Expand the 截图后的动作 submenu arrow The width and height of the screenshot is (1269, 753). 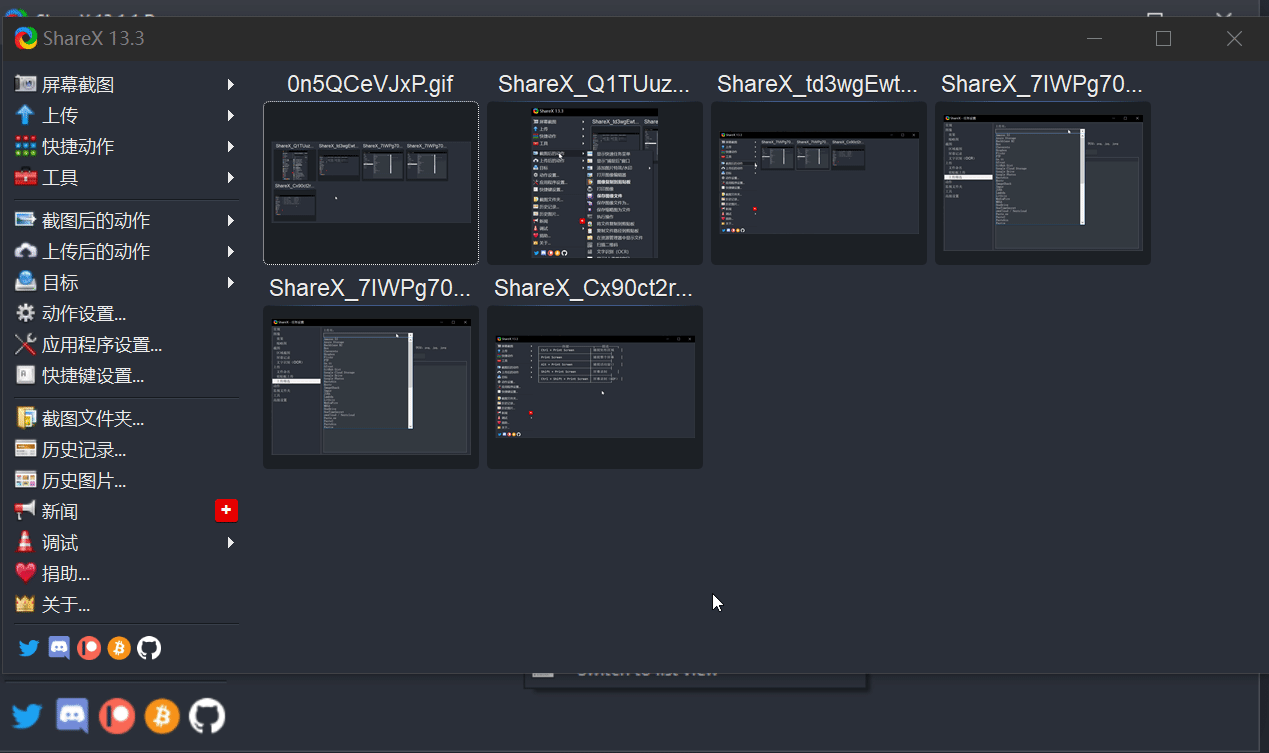pyautogui.click(x=231, y=221)
